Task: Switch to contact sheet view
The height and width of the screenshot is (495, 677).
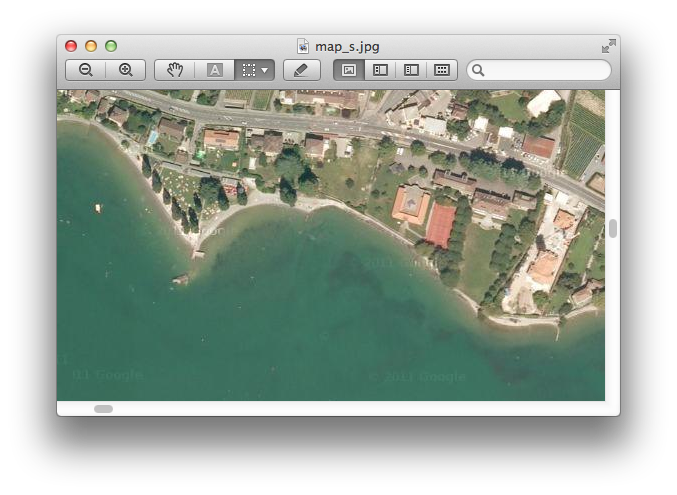Action: pos(442,70)
